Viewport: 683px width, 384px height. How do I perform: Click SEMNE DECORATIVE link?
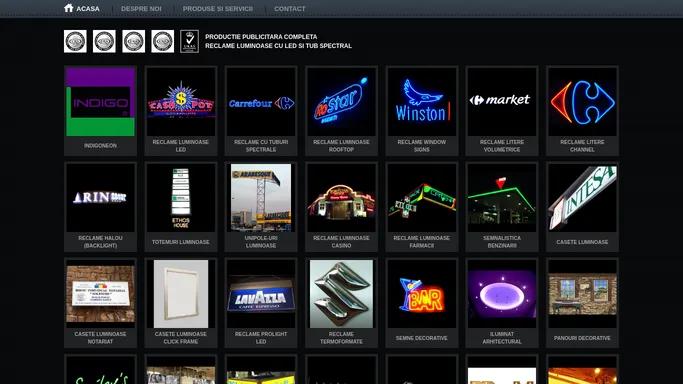click(x=422, y=338)
